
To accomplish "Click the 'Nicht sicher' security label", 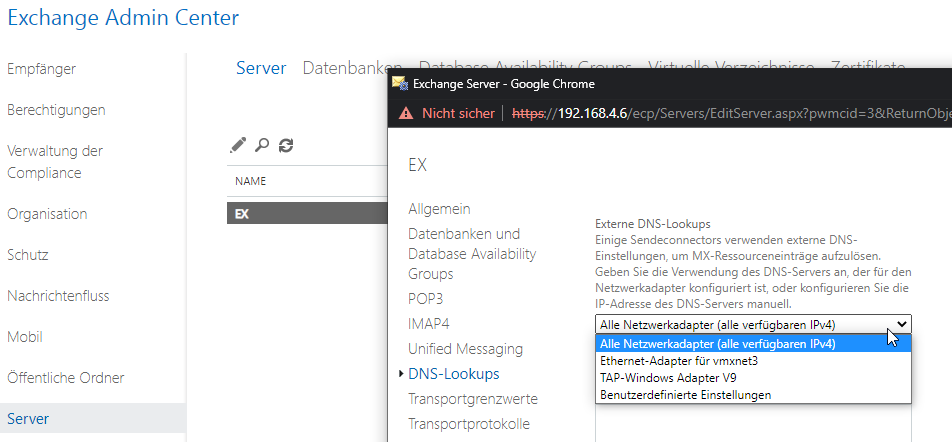I will tap(458, 113).
